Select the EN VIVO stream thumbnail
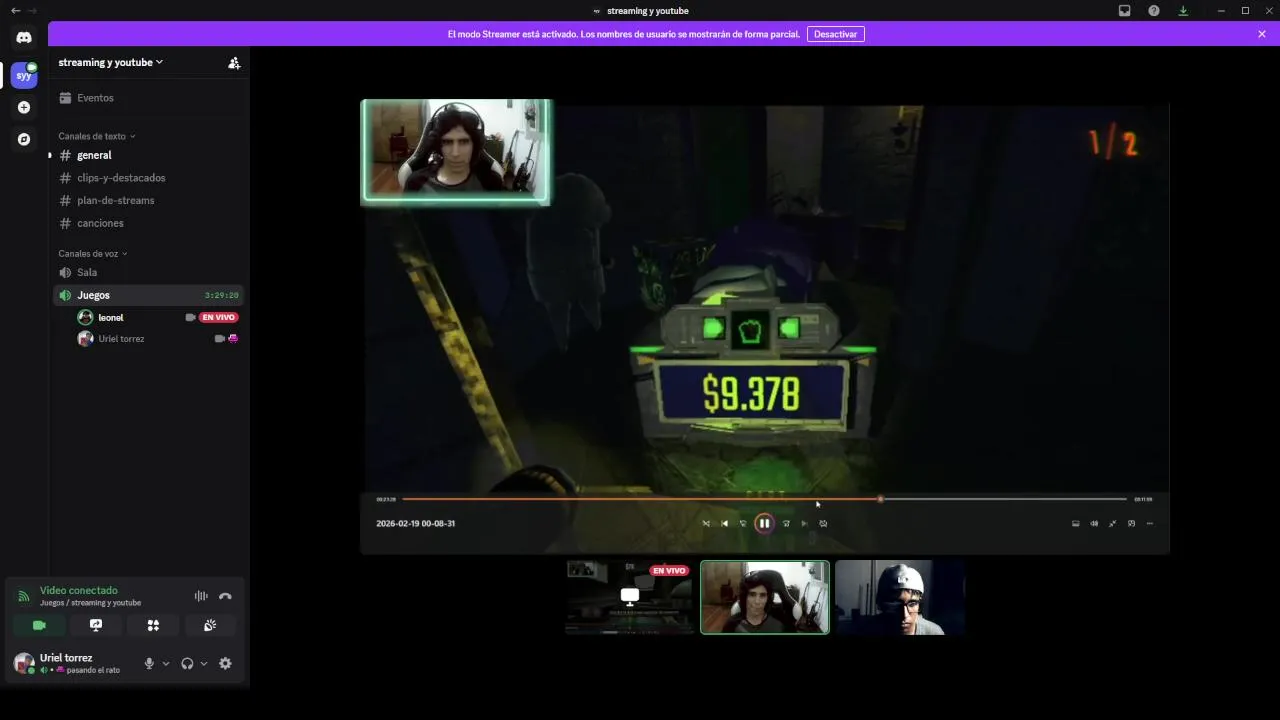 pos(630,597)
